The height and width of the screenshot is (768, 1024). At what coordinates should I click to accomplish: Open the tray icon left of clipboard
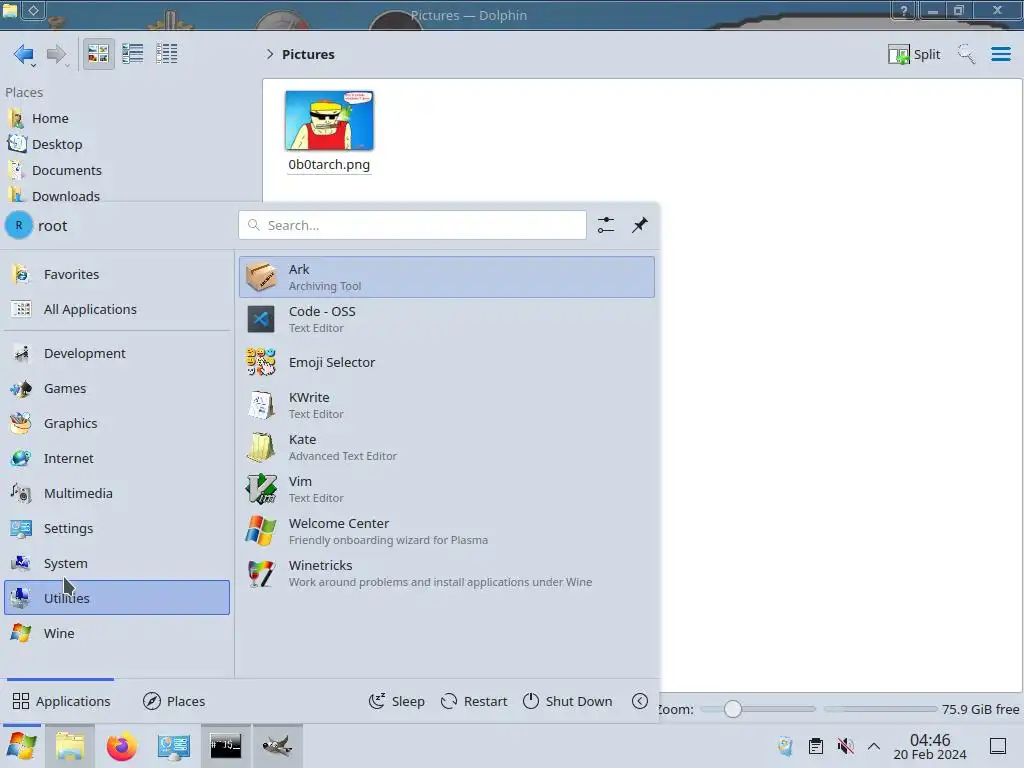(786, 746)
